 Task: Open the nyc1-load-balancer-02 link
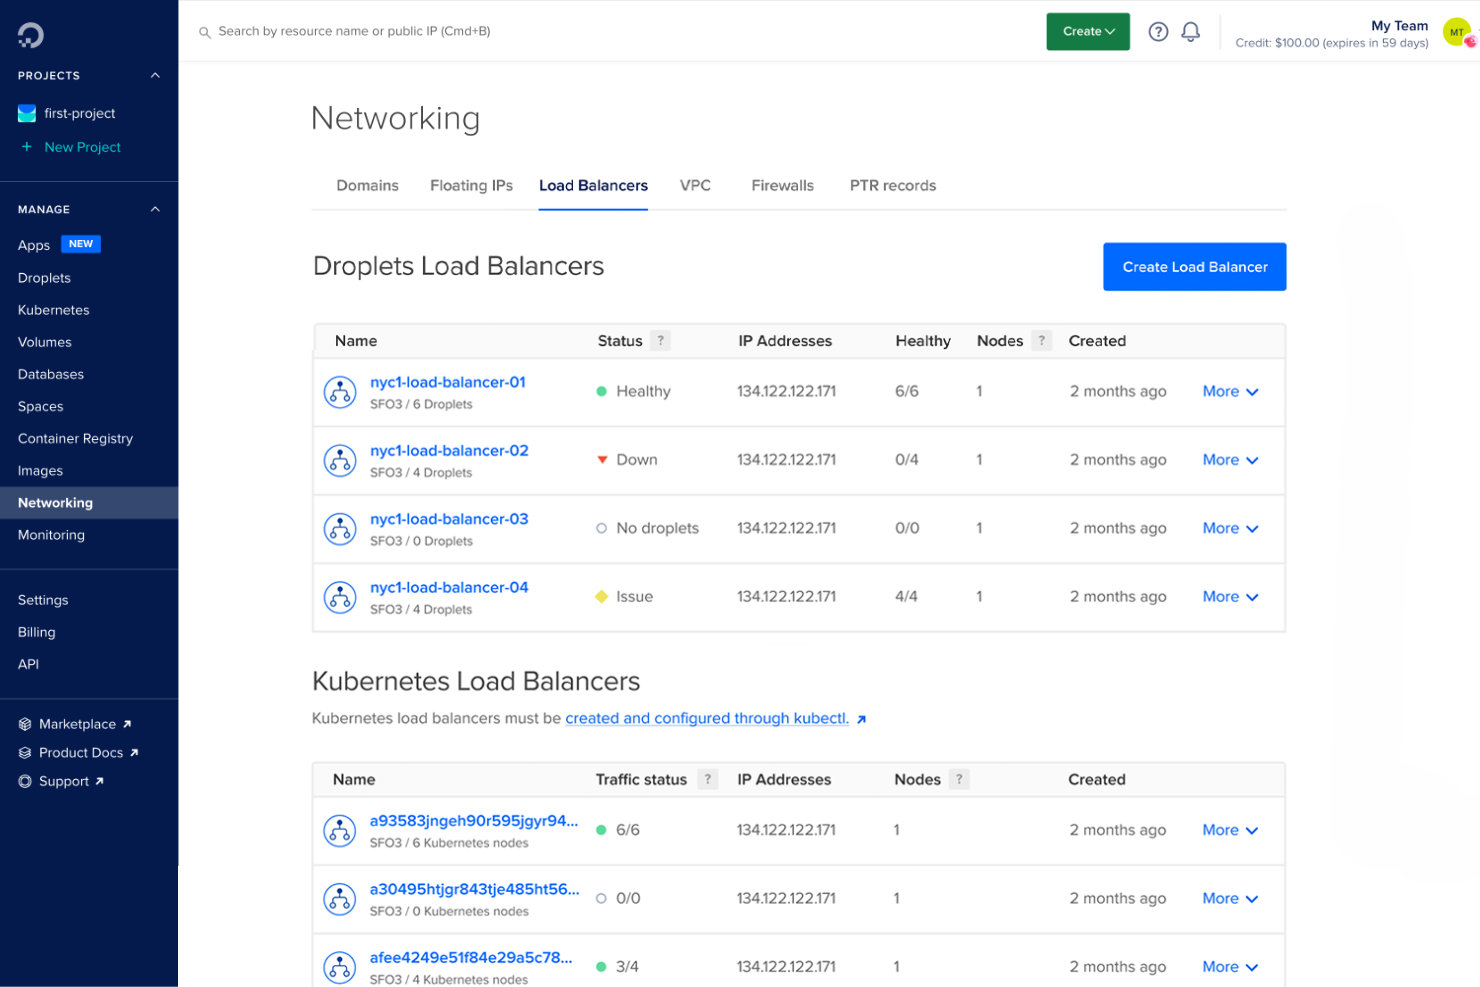(x=449, y=451)
